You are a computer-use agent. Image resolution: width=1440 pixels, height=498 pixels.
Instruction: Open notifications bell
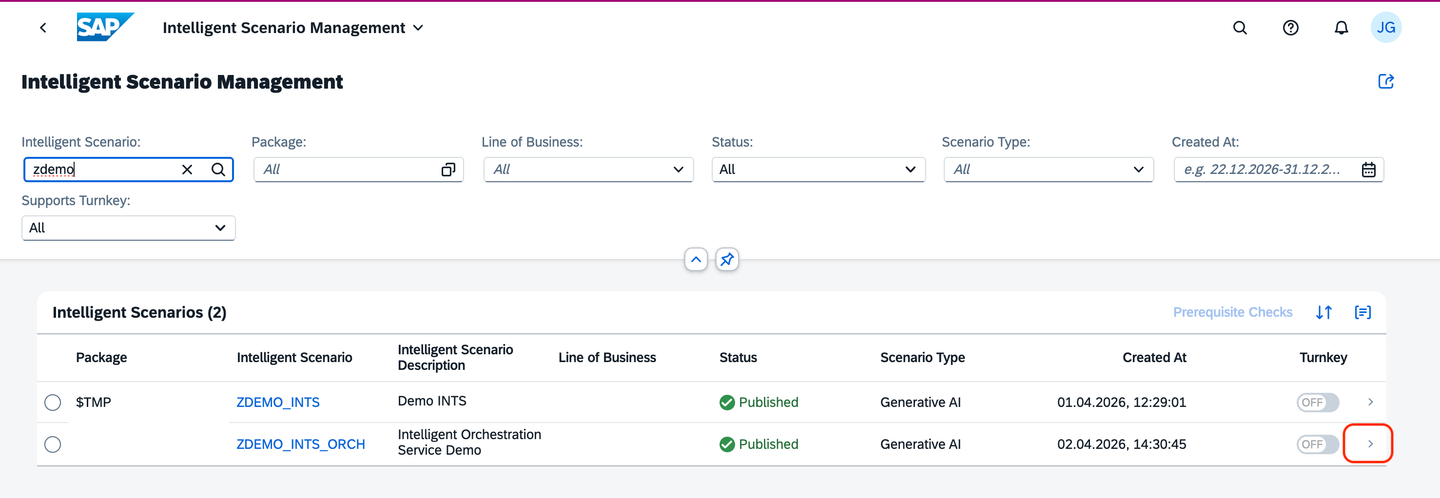click(1342, 28)
